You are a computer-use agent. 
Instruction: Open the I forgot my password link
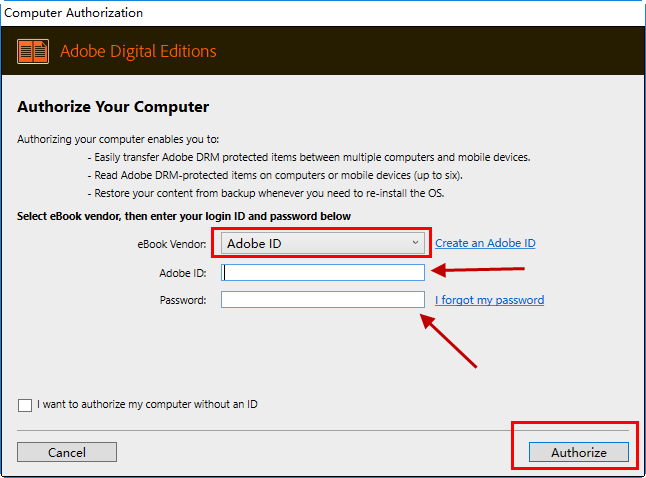tap(489, 300)
